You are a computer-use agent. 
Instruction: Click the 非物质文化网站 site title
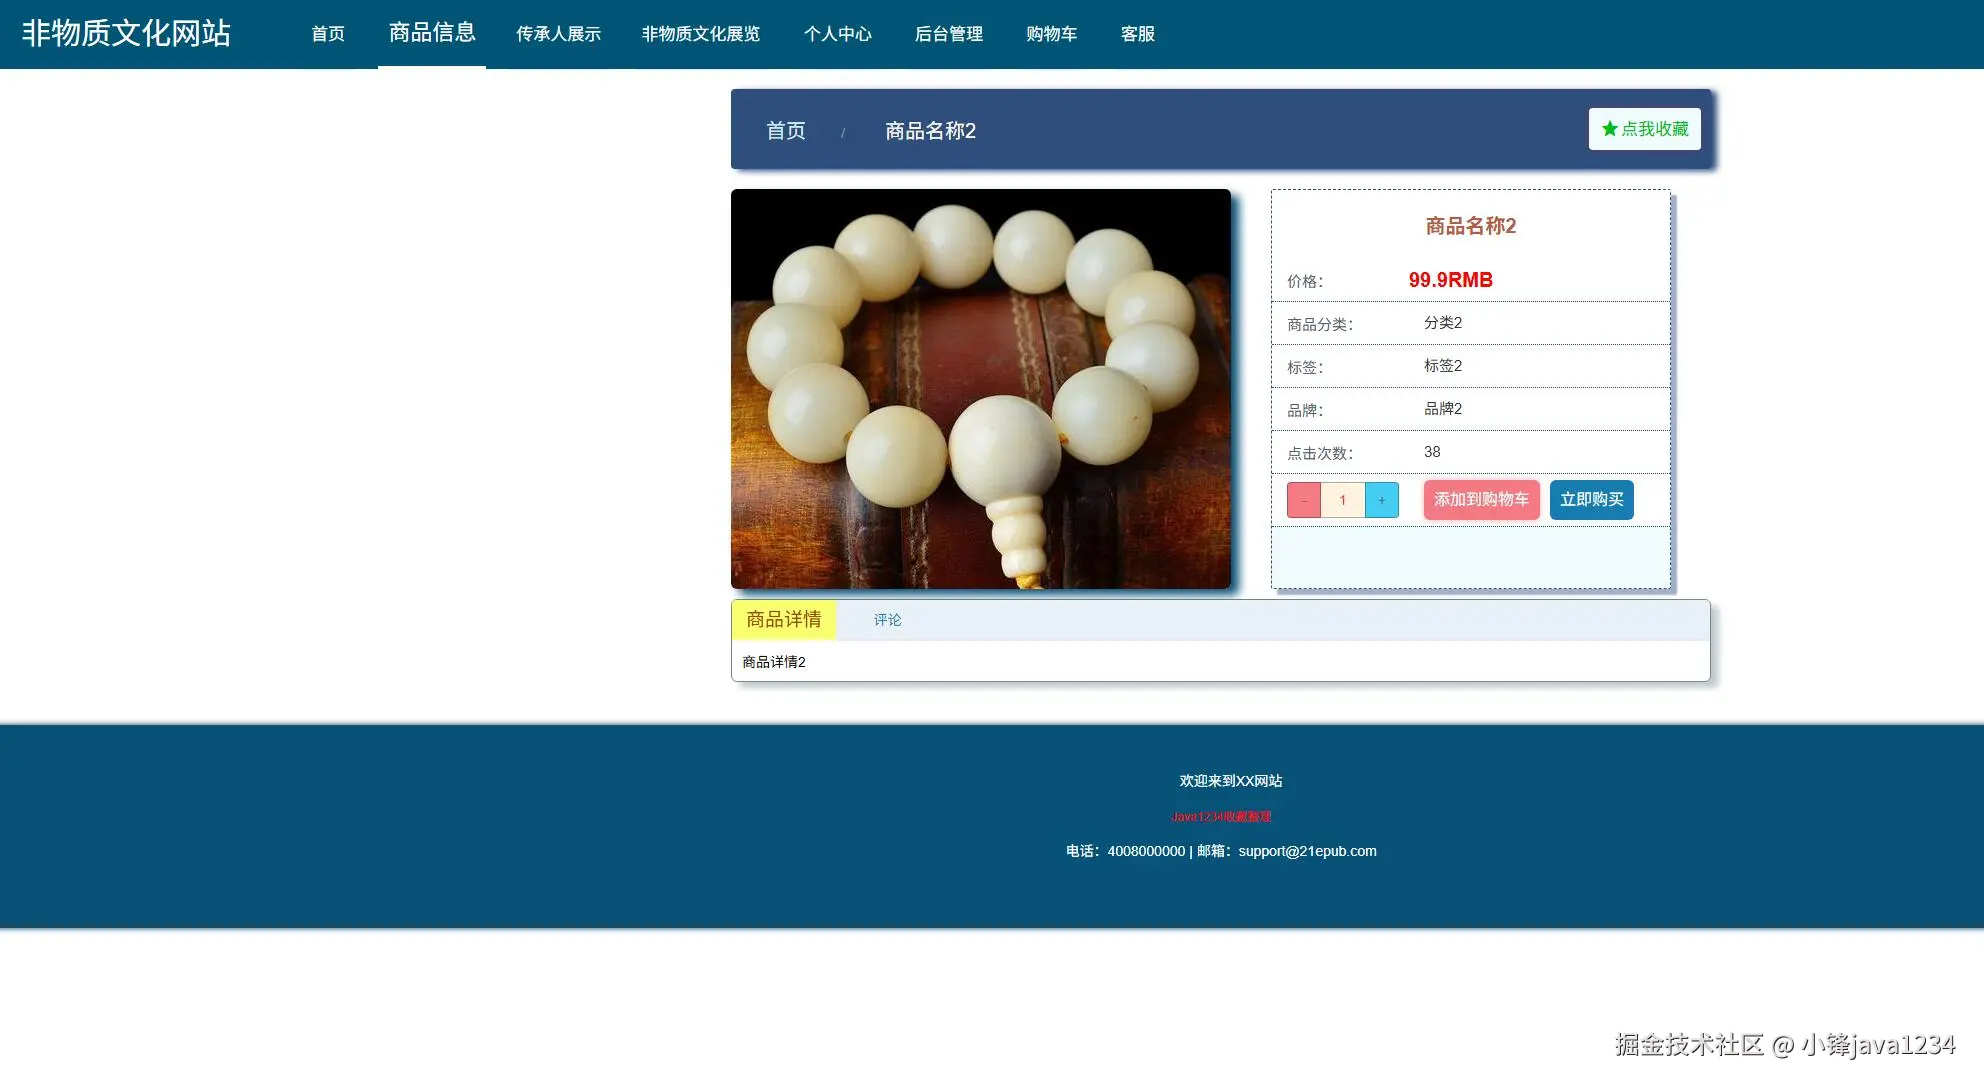[126, 33]
